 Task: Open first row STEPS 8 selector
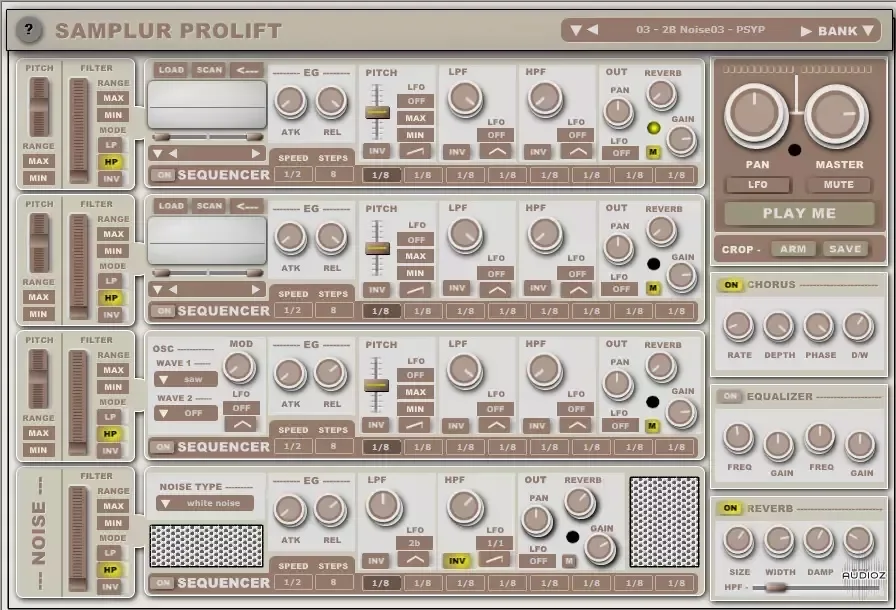(x=333, y=174)
